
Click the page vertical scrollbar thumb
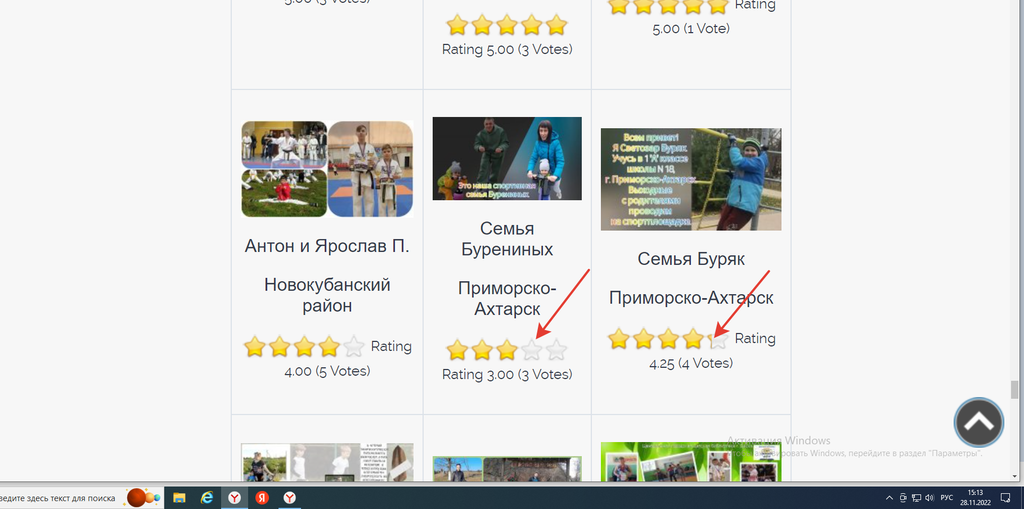point(1014,390)
